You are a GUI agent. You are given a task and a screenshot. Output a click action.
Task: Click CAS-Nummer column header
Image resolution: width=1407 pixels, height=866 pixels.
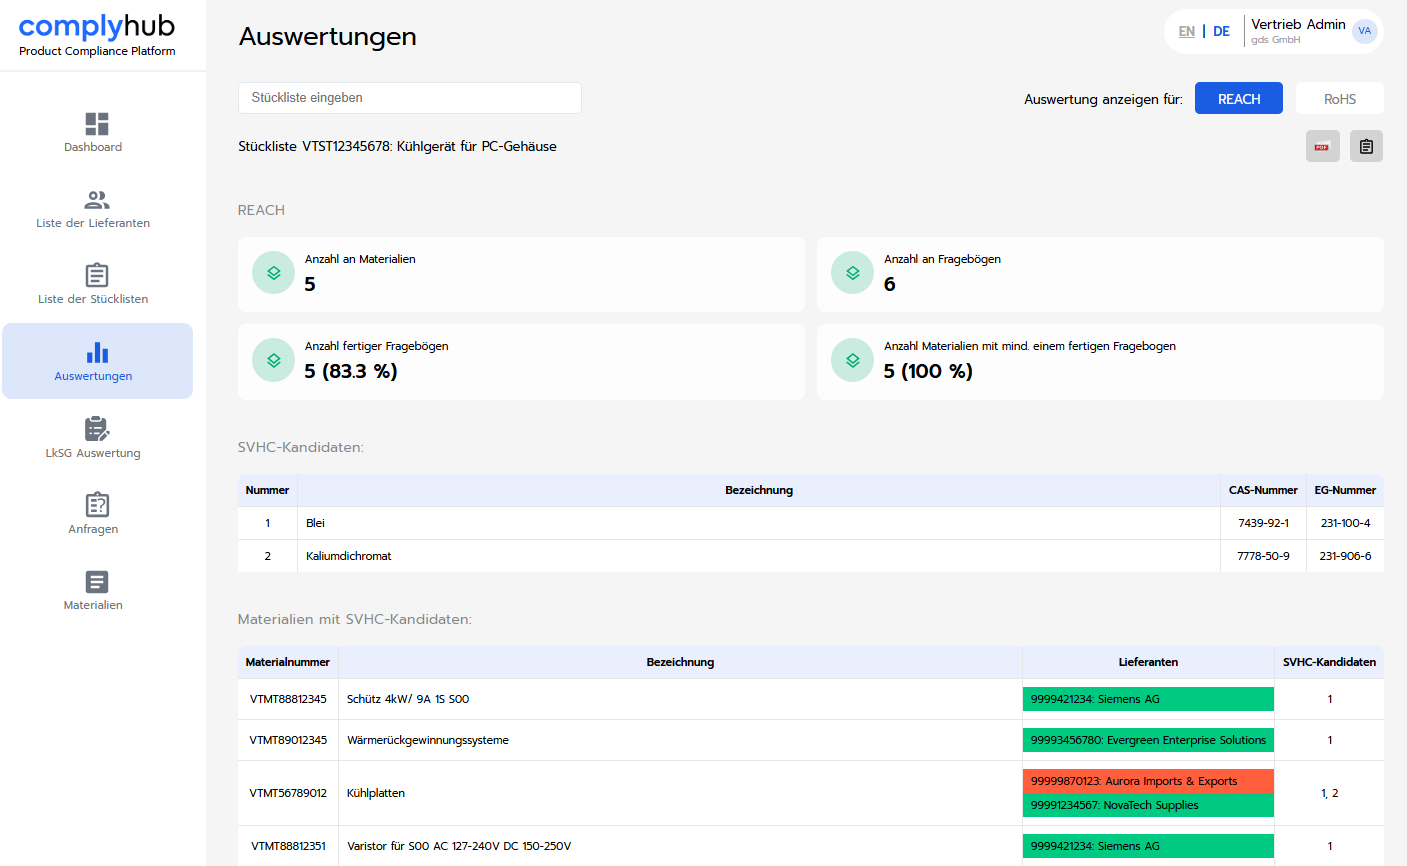(x=1263, y=490)
